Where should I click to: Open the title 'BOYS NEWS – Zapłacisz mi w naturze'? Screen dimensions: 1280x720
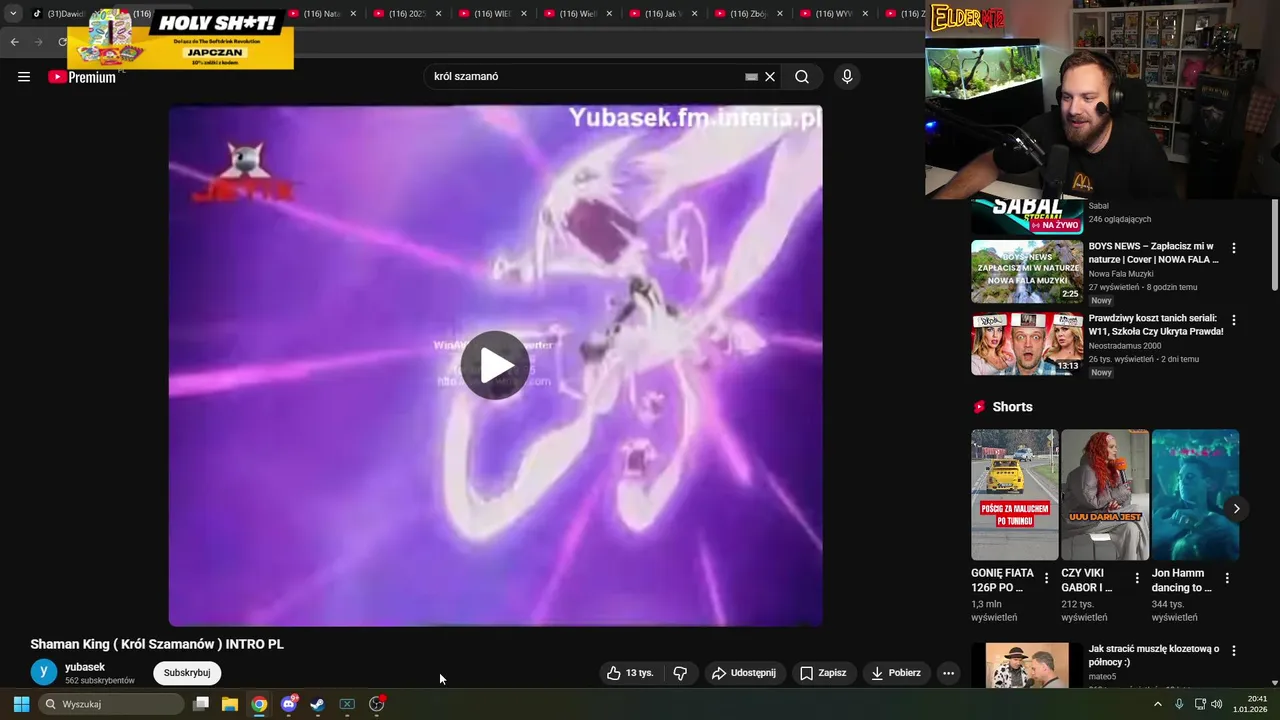(1153, 252)
